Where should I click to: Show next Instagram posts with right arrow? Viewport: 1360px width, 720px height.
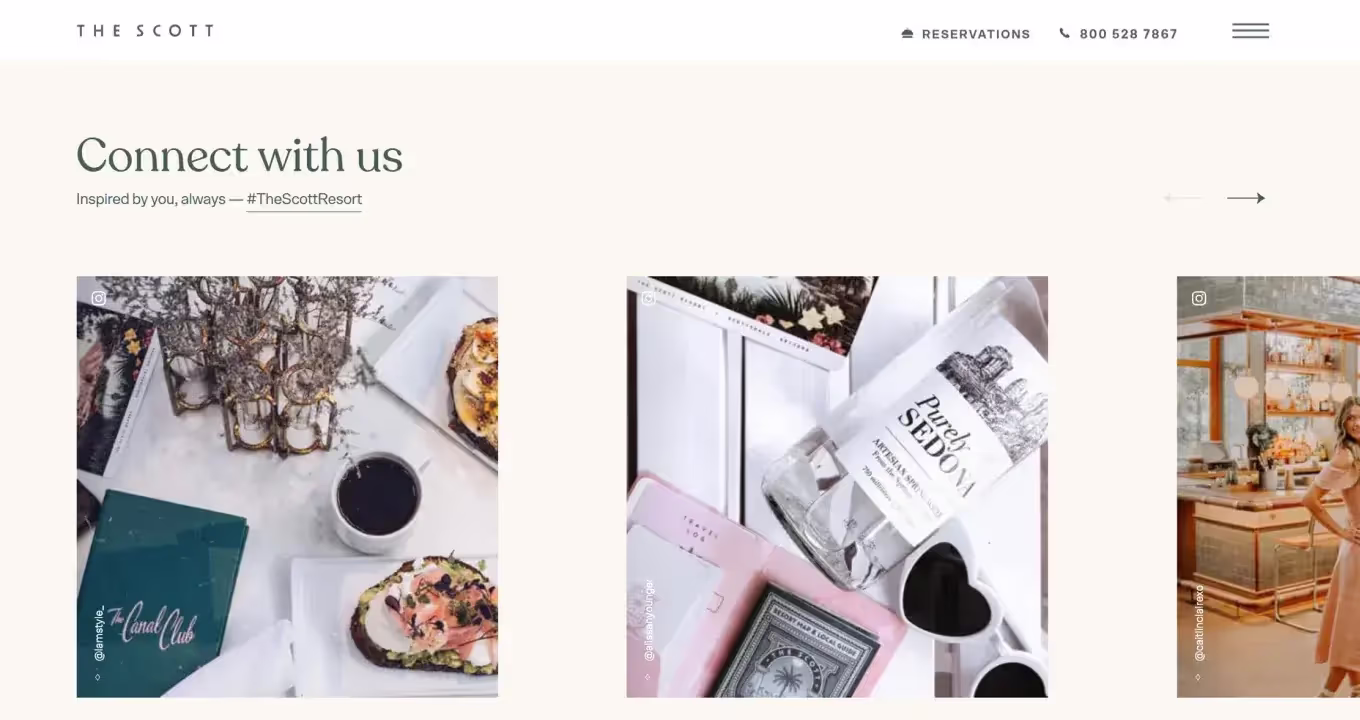(1246, 198)
